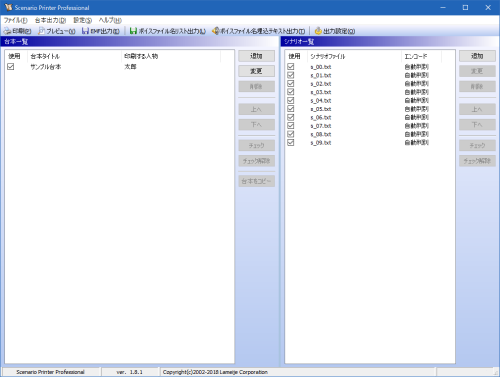This screenshot has height=377, width=500.
Task: Click 追加 button in 台本一覧 panel
Action: click(x=256, y=56)
